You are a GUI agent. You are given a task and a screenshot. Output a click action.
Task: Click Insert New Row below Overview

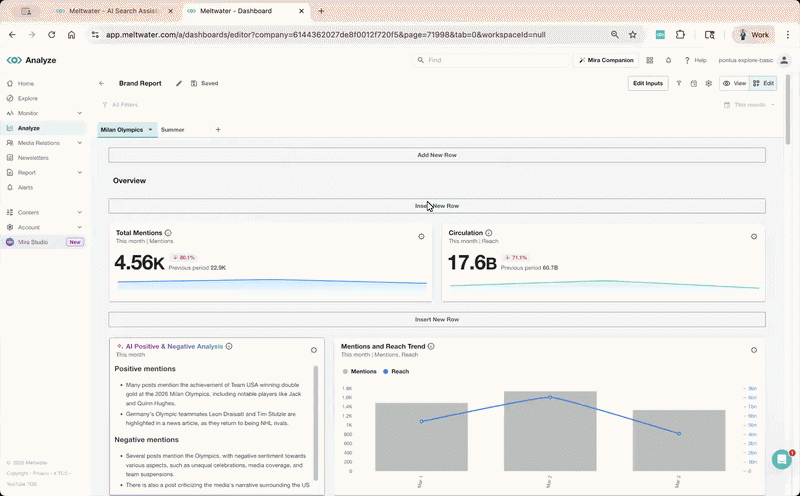[437, 206]
